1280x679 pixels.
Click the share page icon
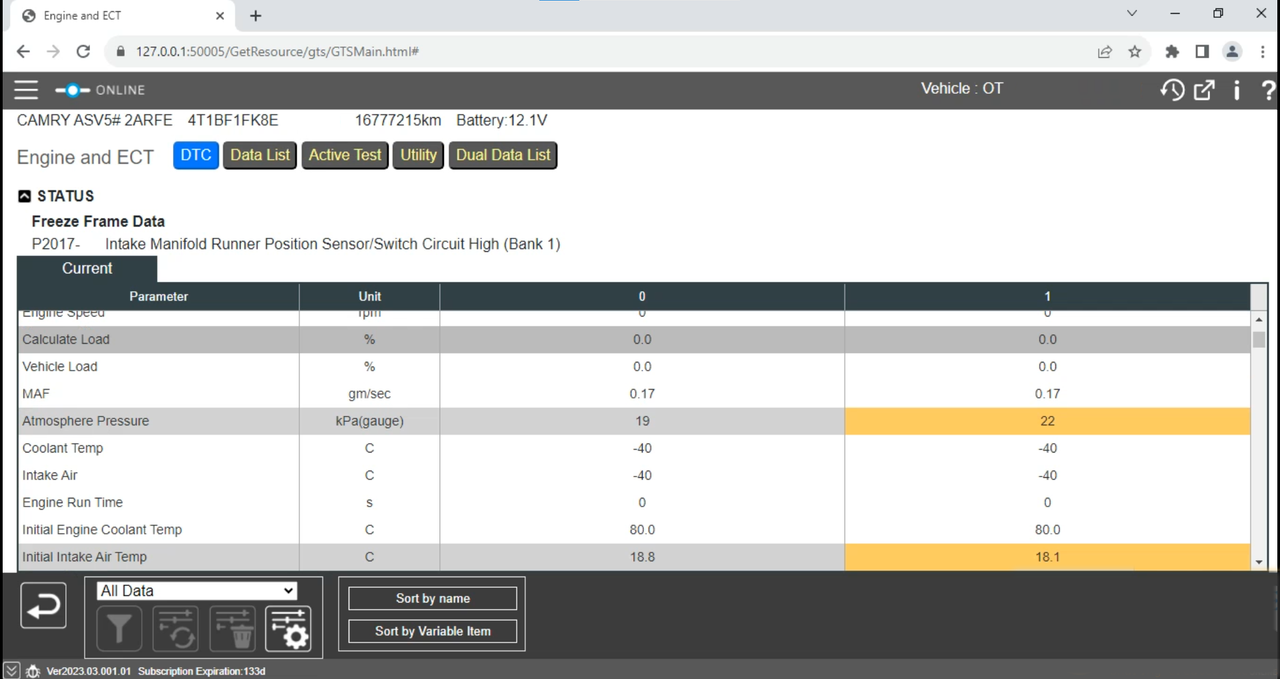point(1105,51)
